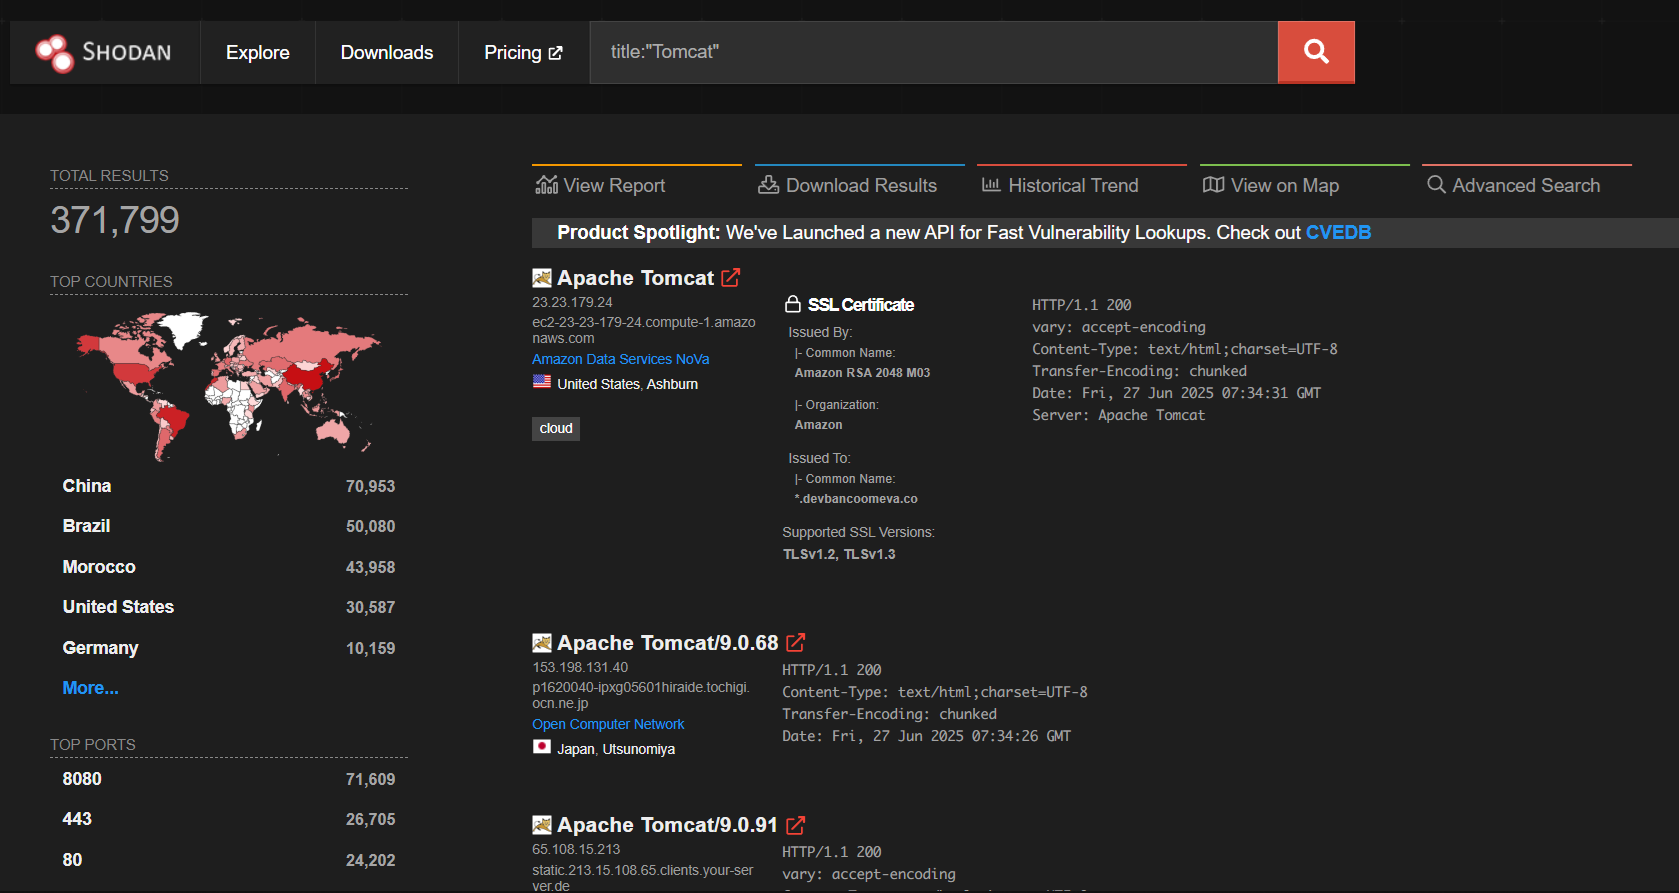Filter by port 443
The height and width of the screenshot is (893, 1679).
[x=77, y=819]
